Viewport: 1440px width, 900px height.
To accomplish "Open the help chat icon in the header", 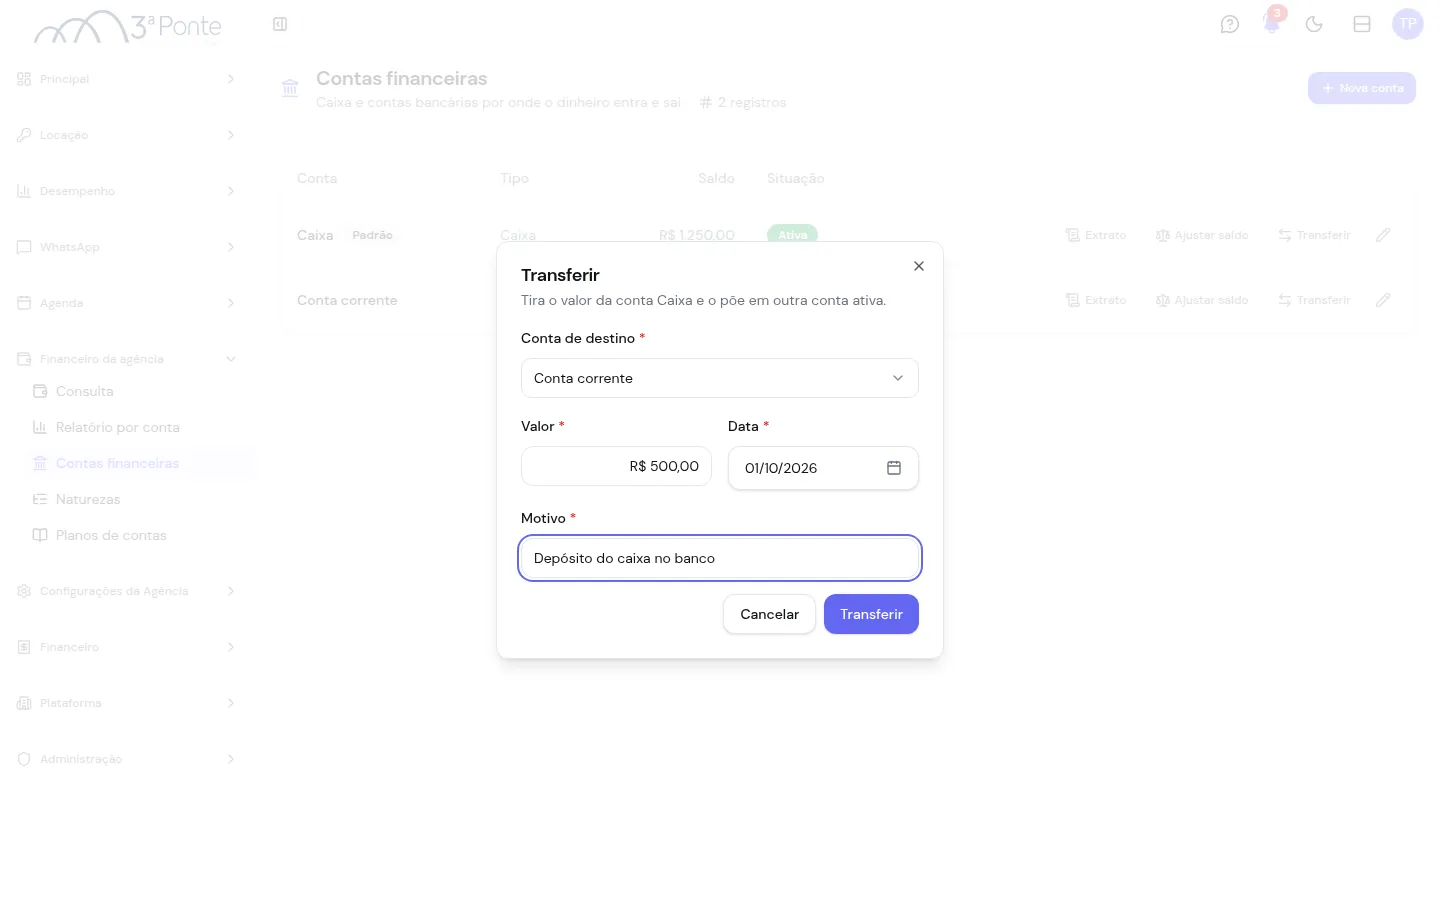I will point(1230,24).
